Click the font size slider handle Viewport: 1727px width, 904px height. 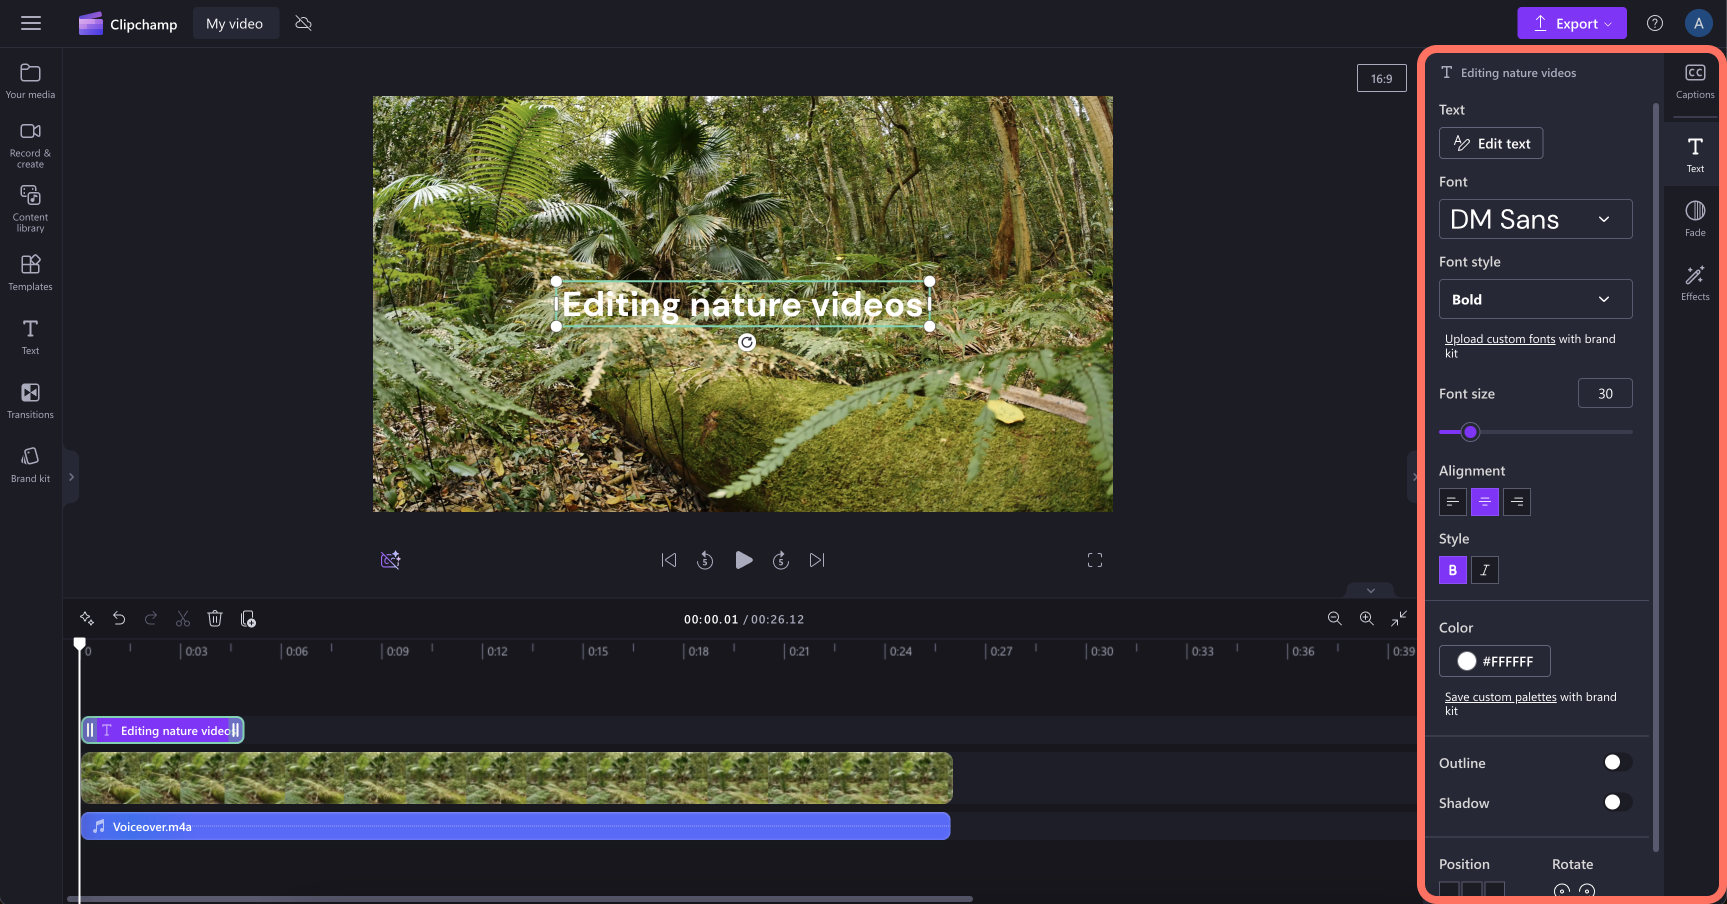click(x=1470, y=432)
